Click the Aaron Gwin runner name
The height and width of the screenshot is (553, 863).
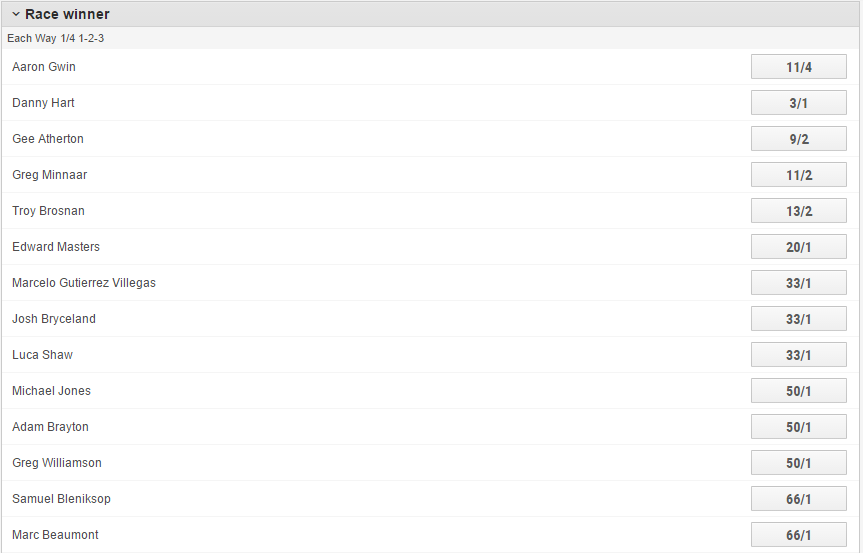tap(44, 67)
